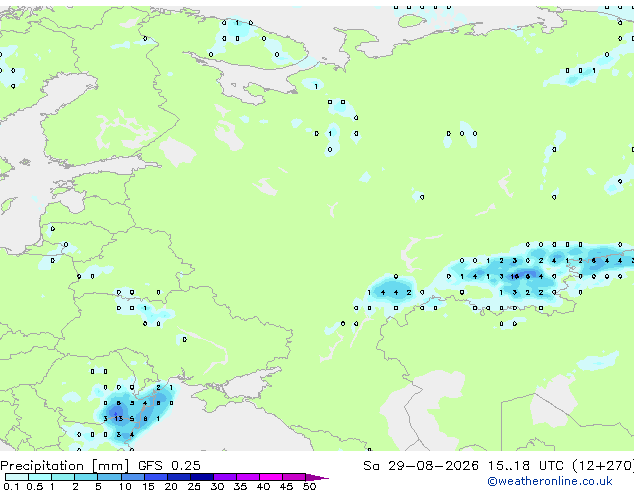This screenshot has width=634, height=490.
Task: Select the 'GFS 0.25' model label
Action: tap(169, 466)
